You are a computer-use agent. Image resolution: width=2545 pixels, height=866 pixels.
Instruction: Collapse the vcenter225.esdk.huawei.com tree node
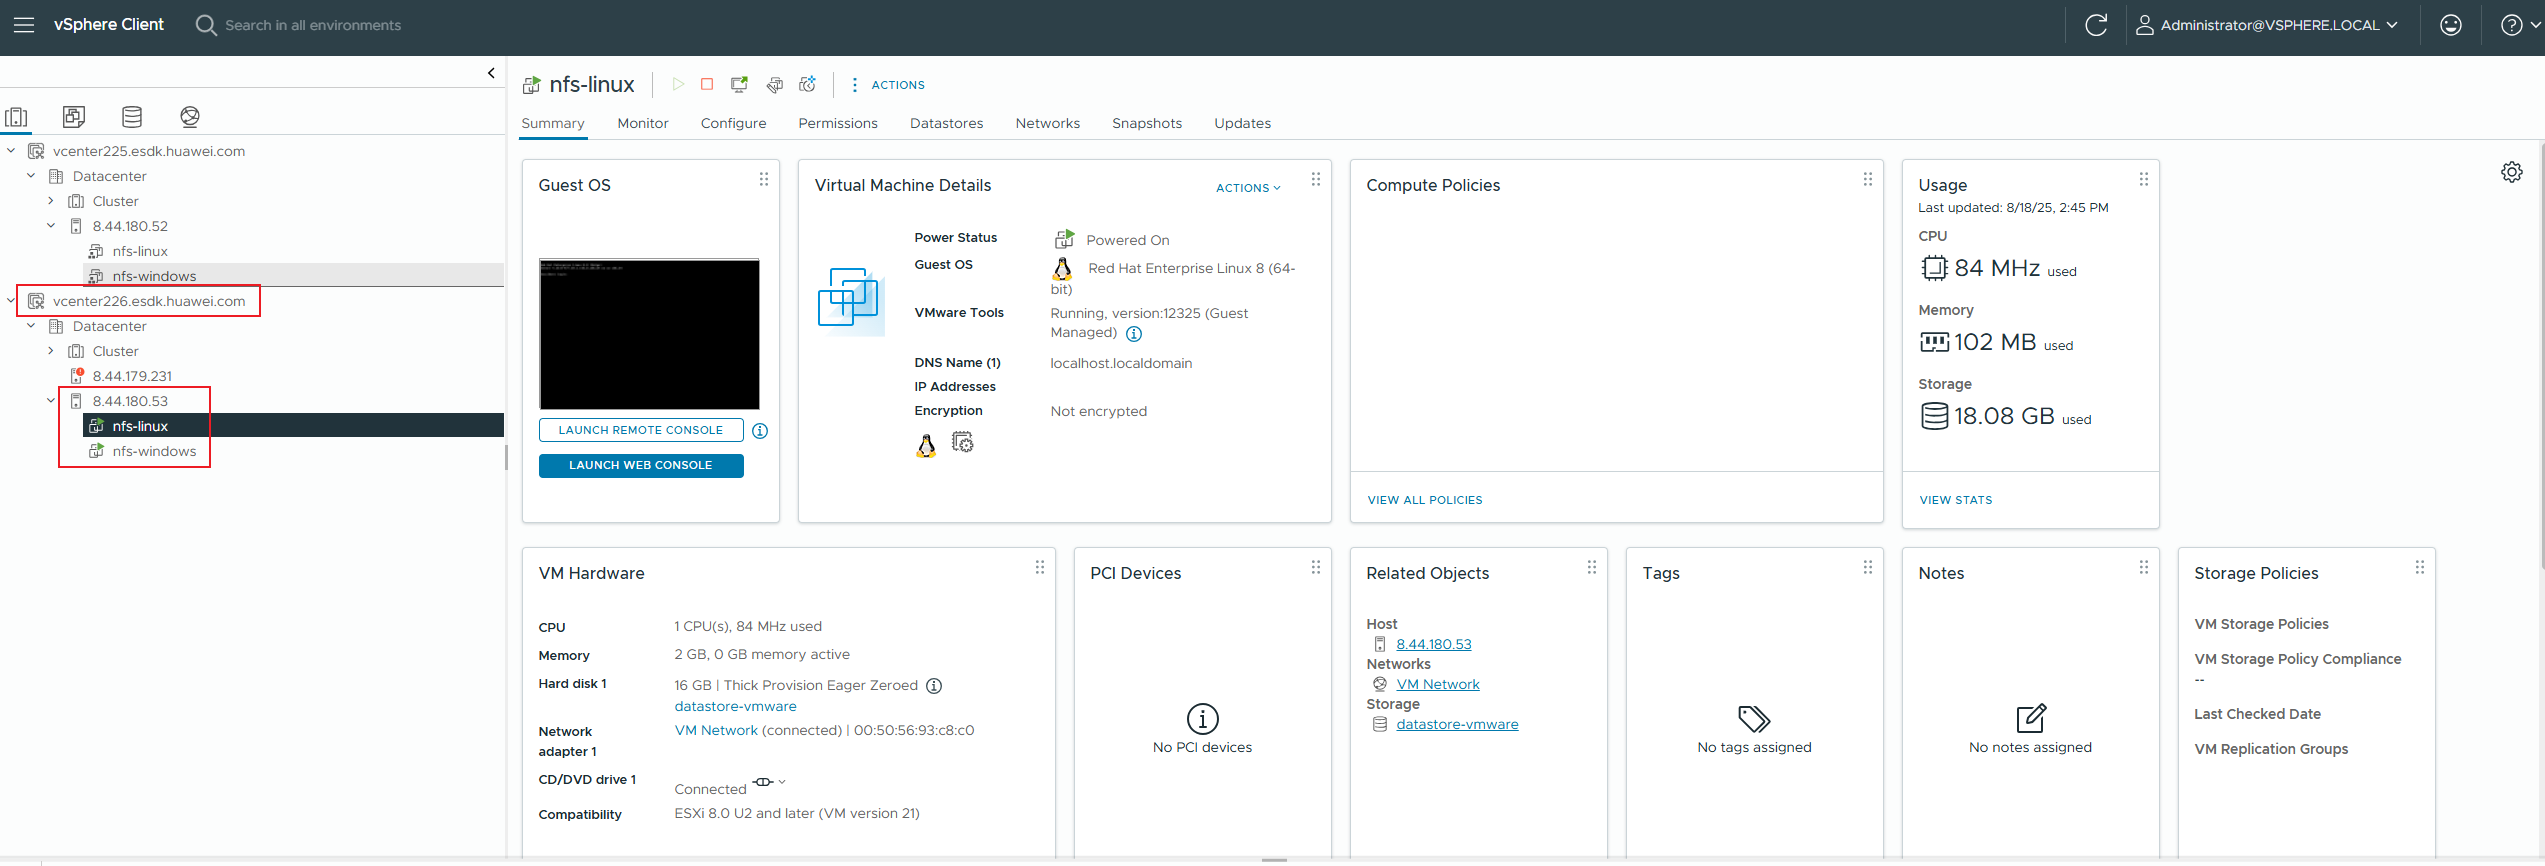point(11,151)
